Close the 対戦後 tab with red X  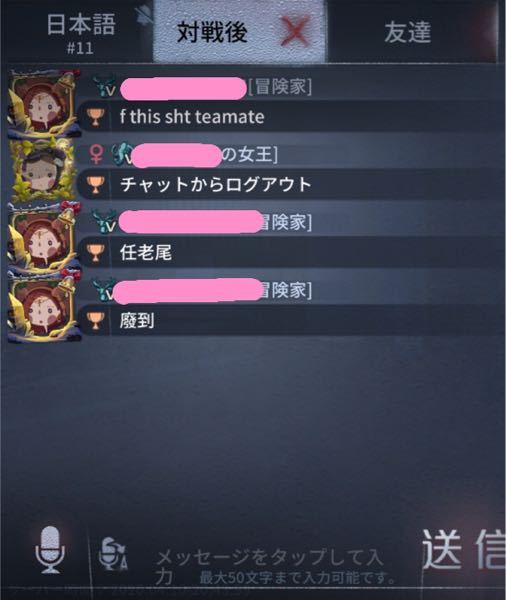[294, 31]
